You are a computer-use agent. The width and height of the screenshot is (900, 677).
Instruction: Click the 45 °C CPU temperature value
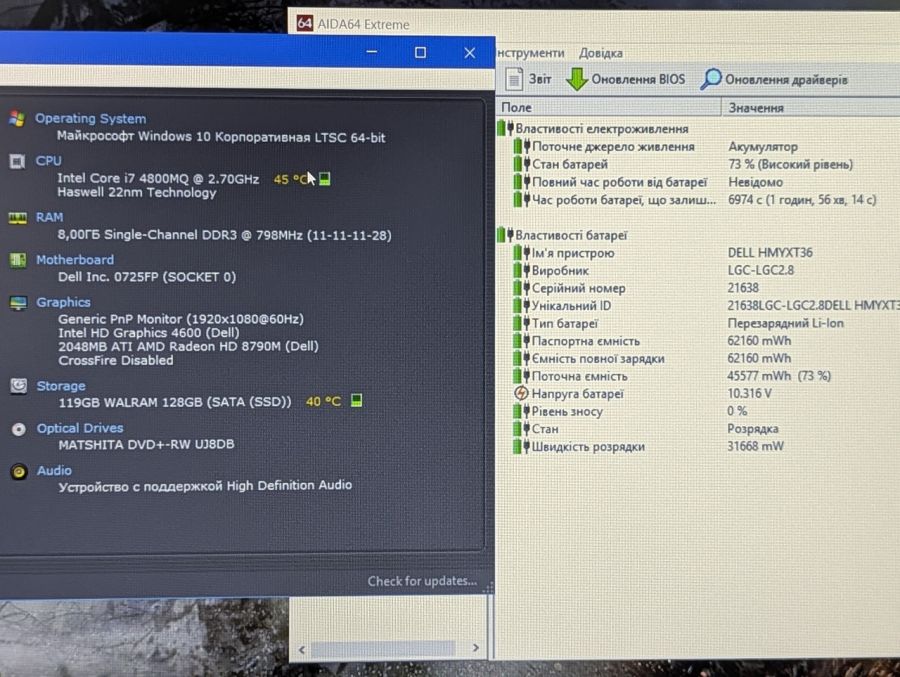tap(290, 179)
